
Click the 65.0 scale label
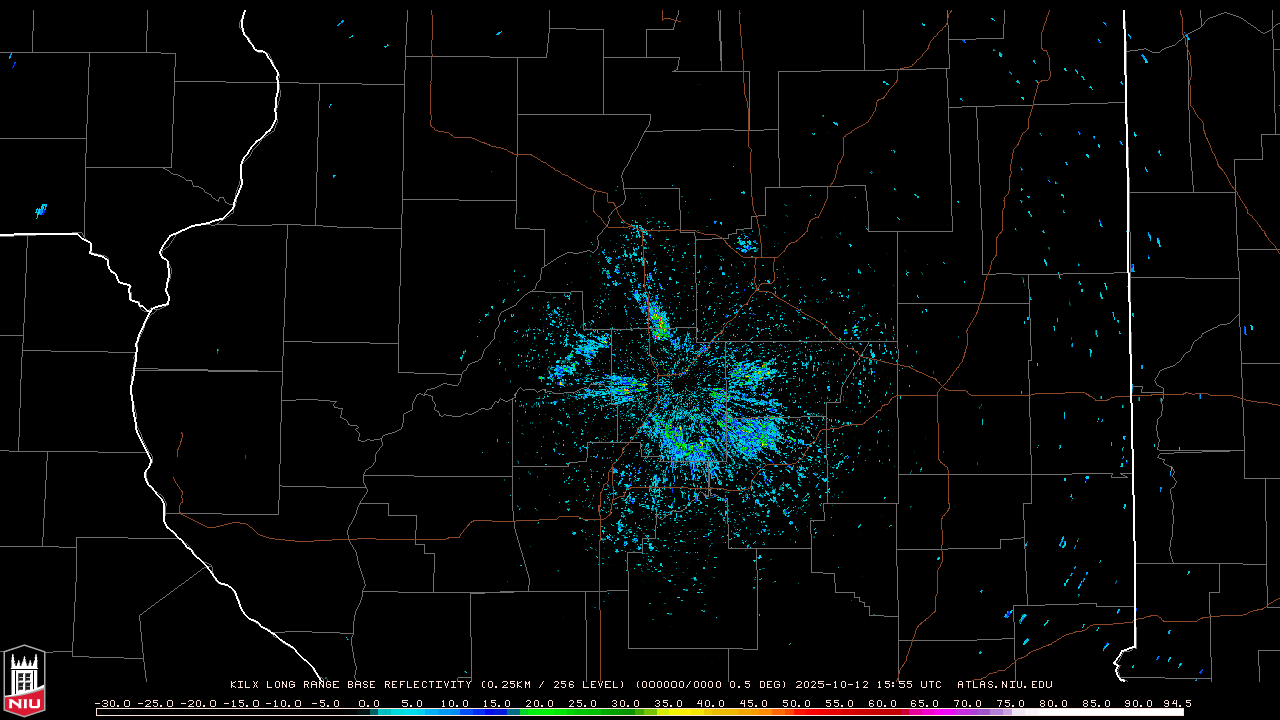click(923, 703)
